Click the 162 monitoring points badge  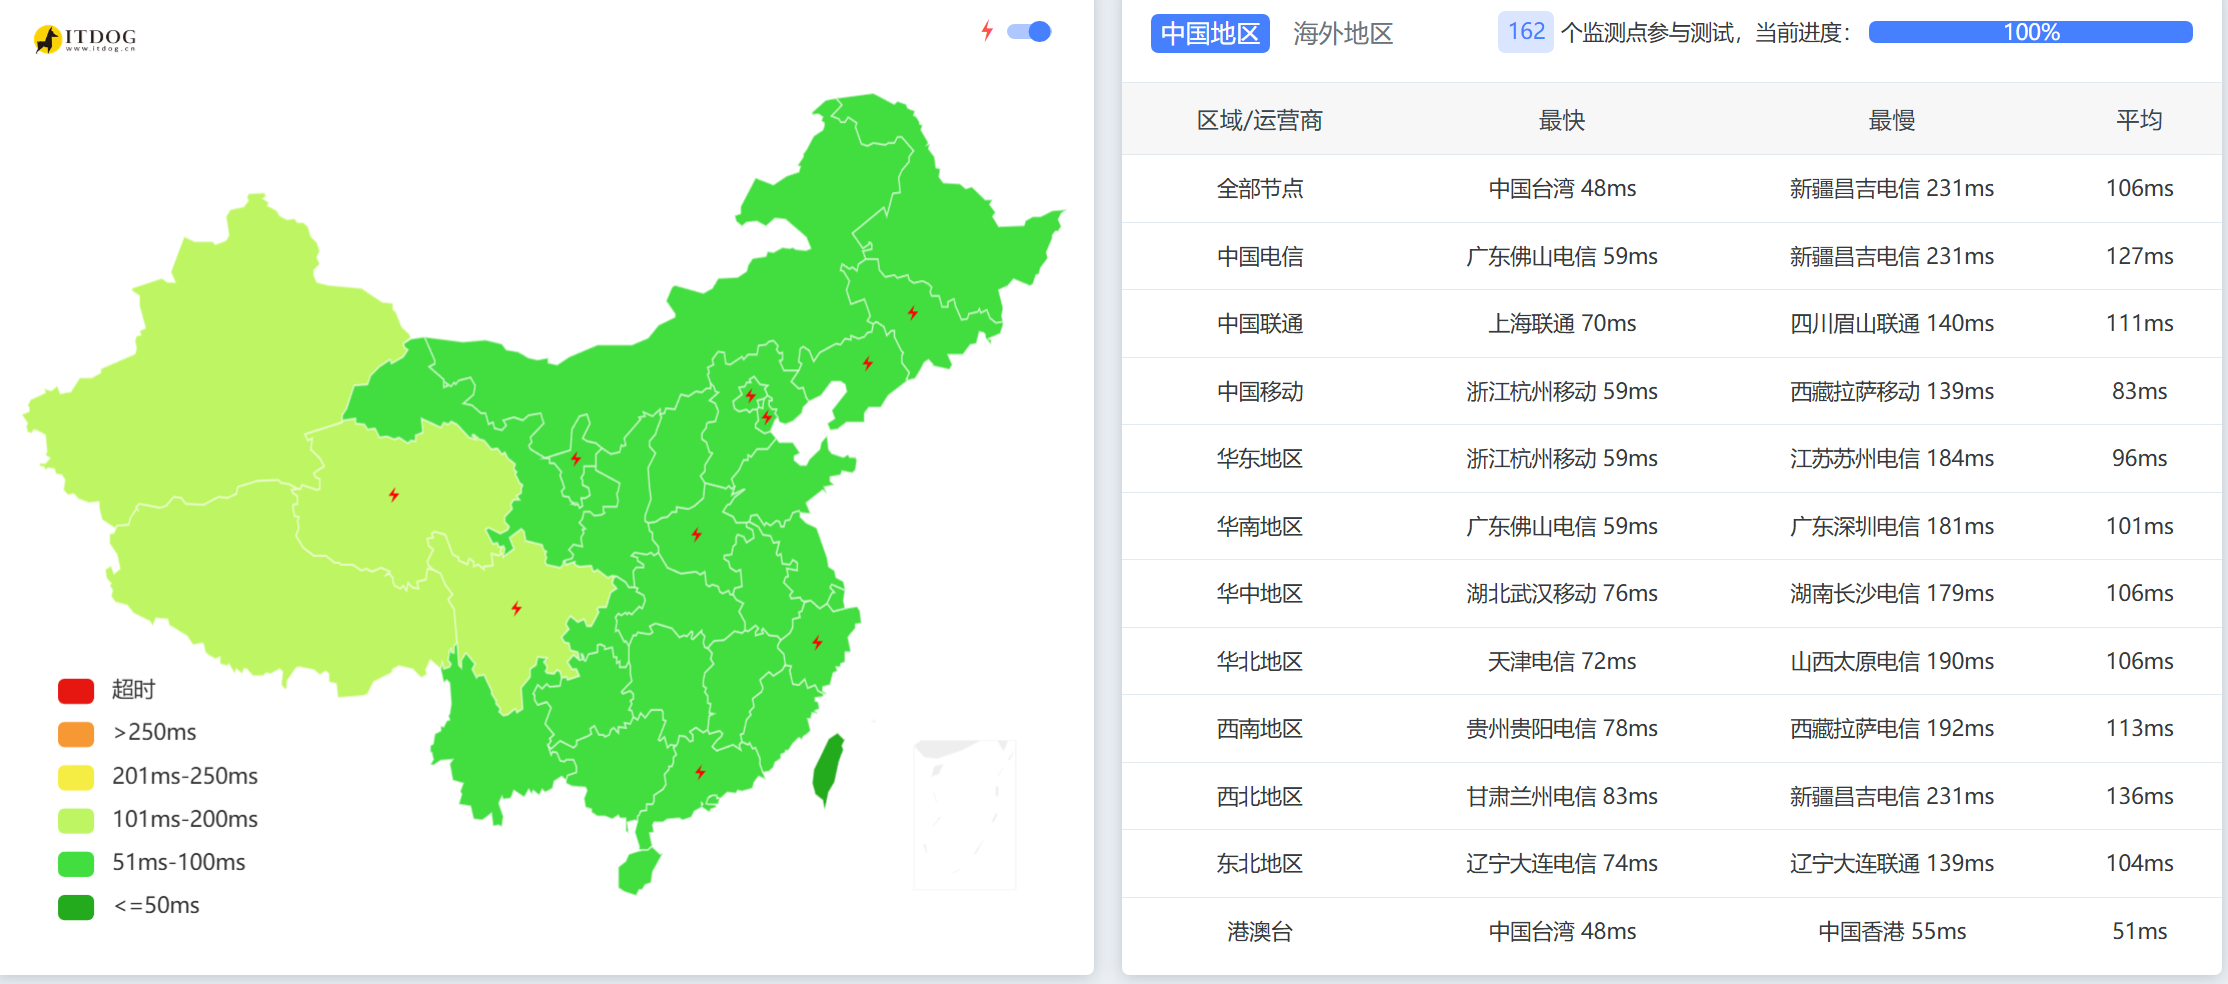tap(1525, 32)
